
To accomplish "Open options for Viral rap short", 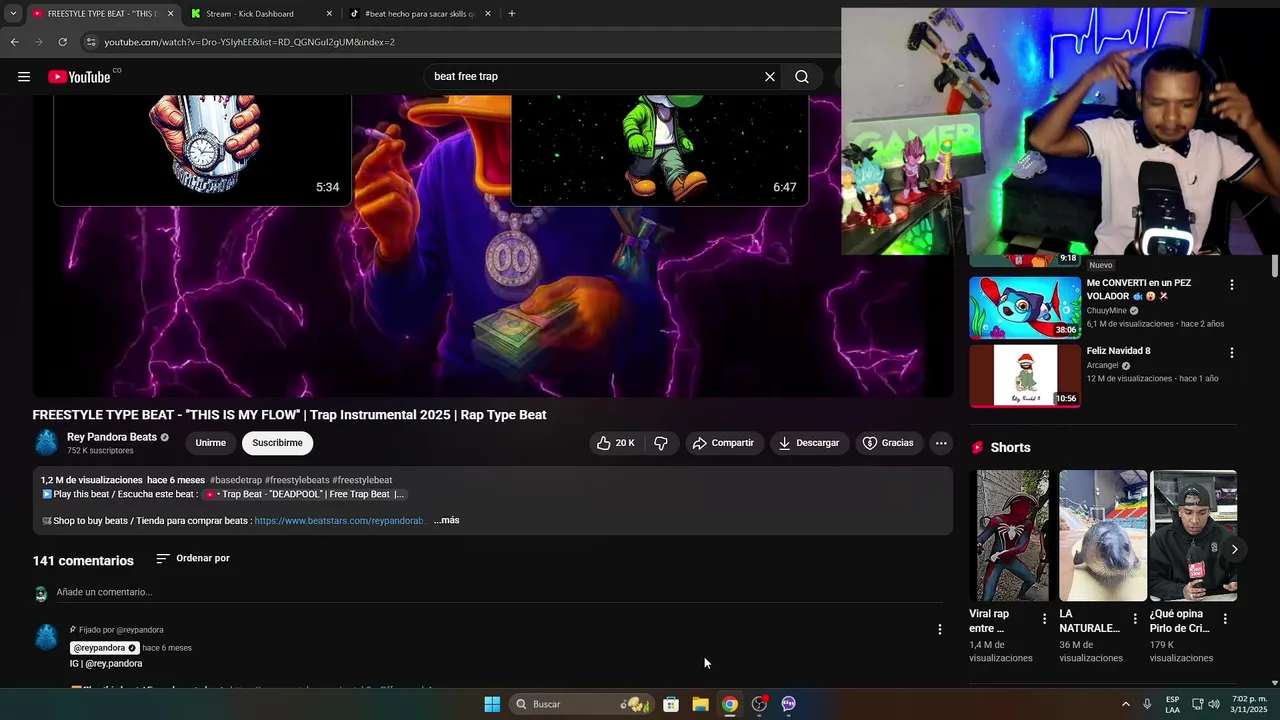I will (x=1044, y=619).
